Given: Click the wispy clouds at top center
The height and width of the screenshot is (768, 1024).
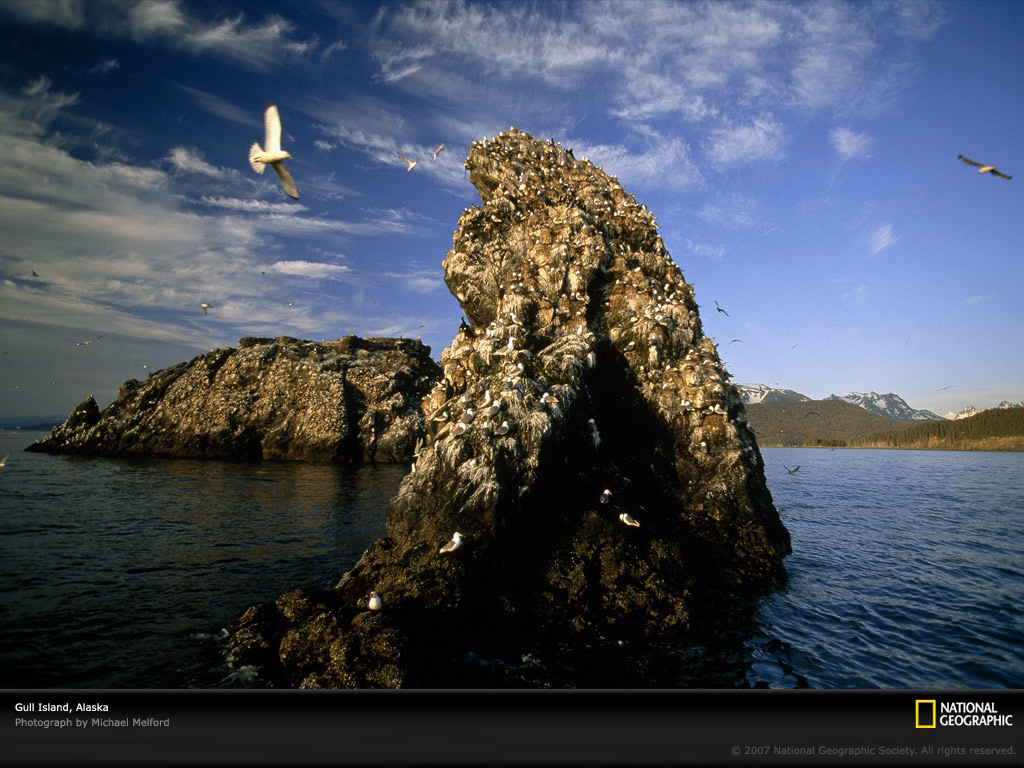Looking at the screenshot, I should pos(600,50).
